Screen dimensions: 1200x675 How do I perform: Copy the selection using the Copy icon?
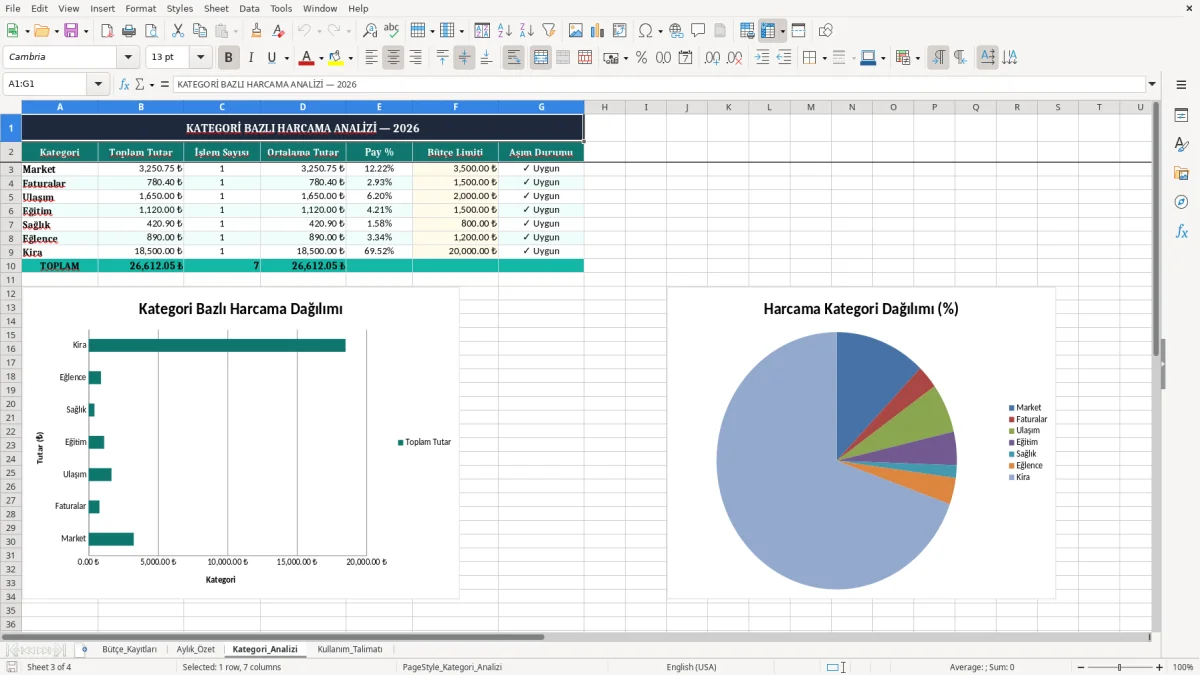click(x=200, y=31)
